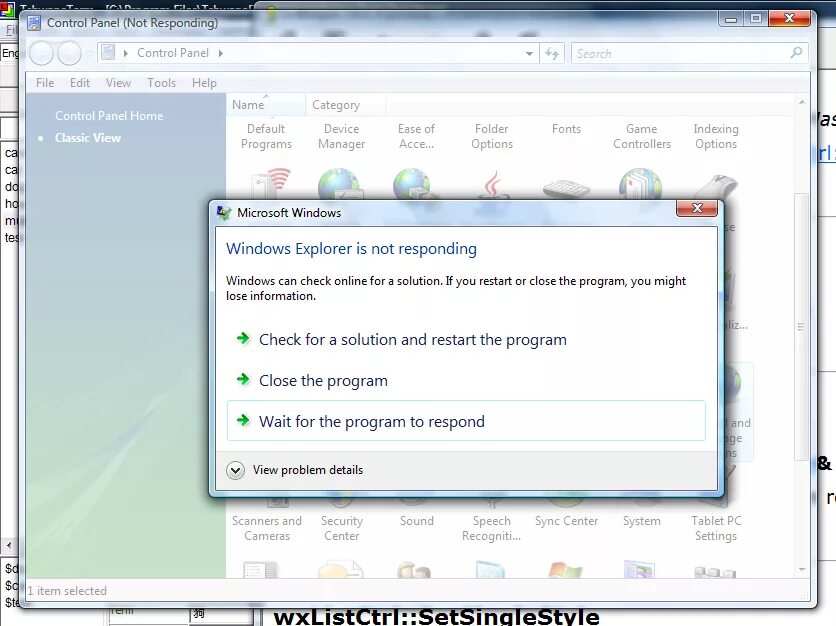Screen dimensions: 836x626
Task: Expand the Control Panel breadcrumb arrow
Action: pos(221,53)
